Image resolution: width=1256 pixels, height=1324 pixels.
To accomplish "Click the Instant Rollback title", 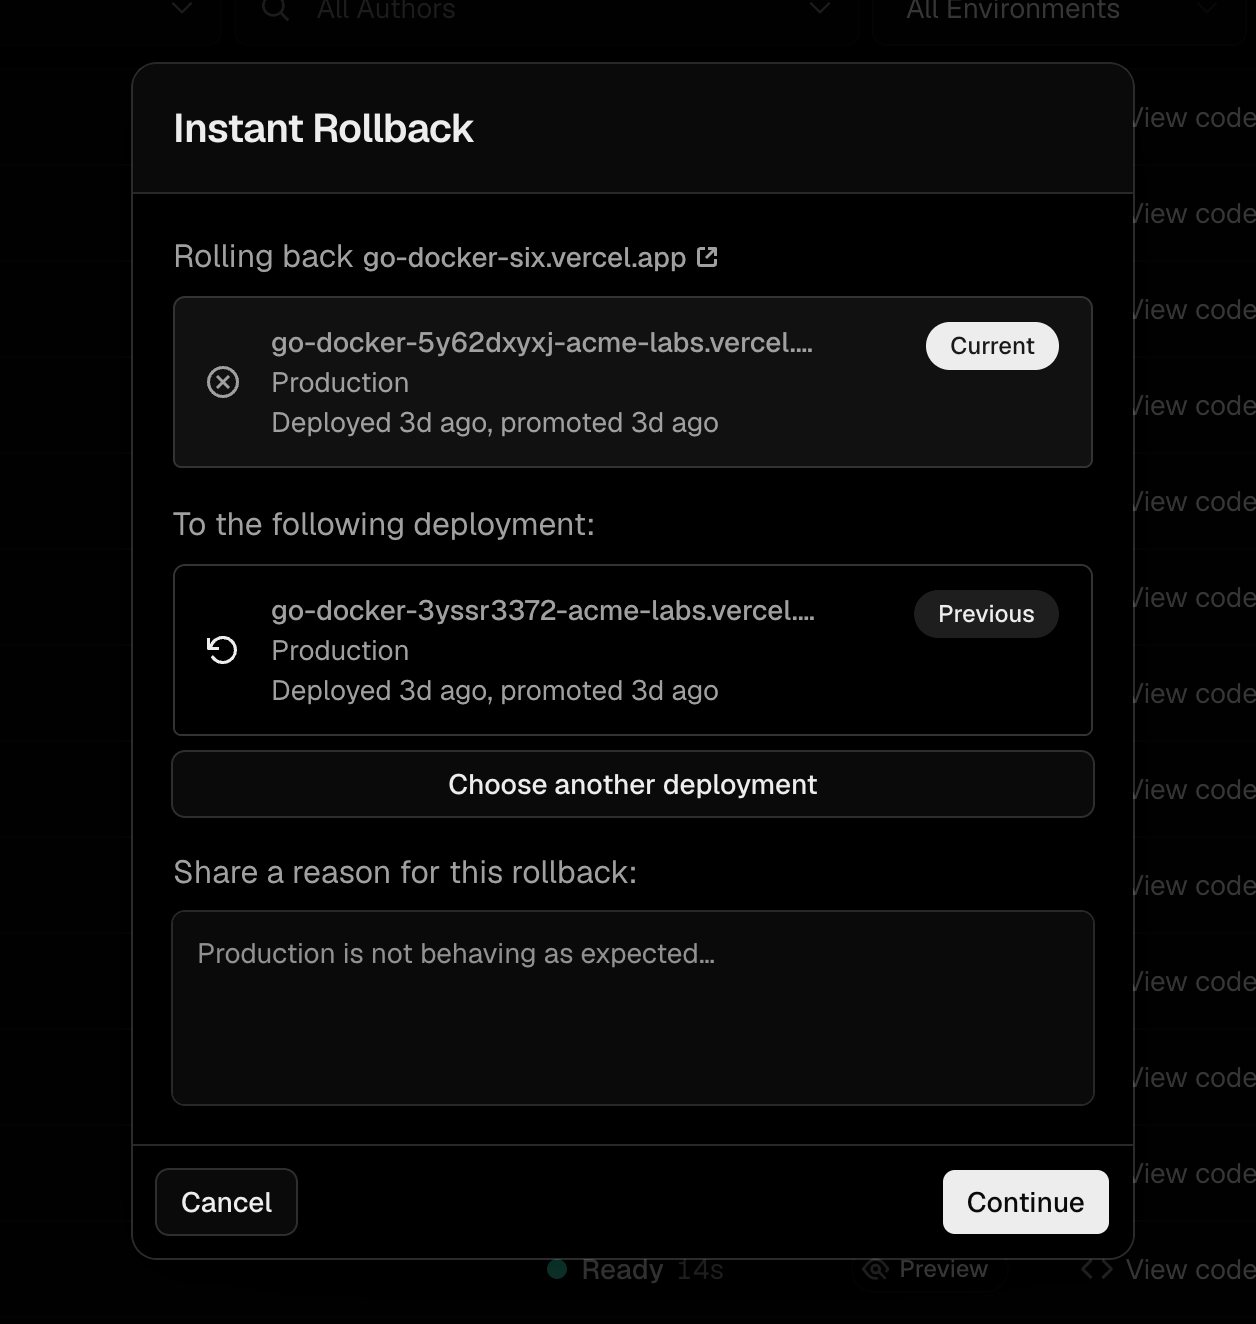I will pos(323,128).
